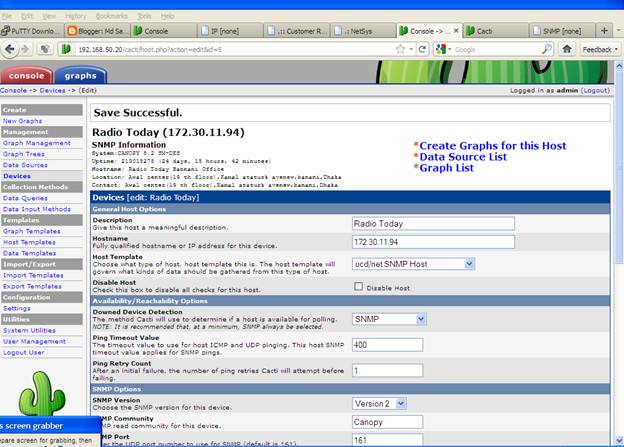624x447 pixels.
Task: Click the Ping Timeout Value field
Action: pos(387,345)
